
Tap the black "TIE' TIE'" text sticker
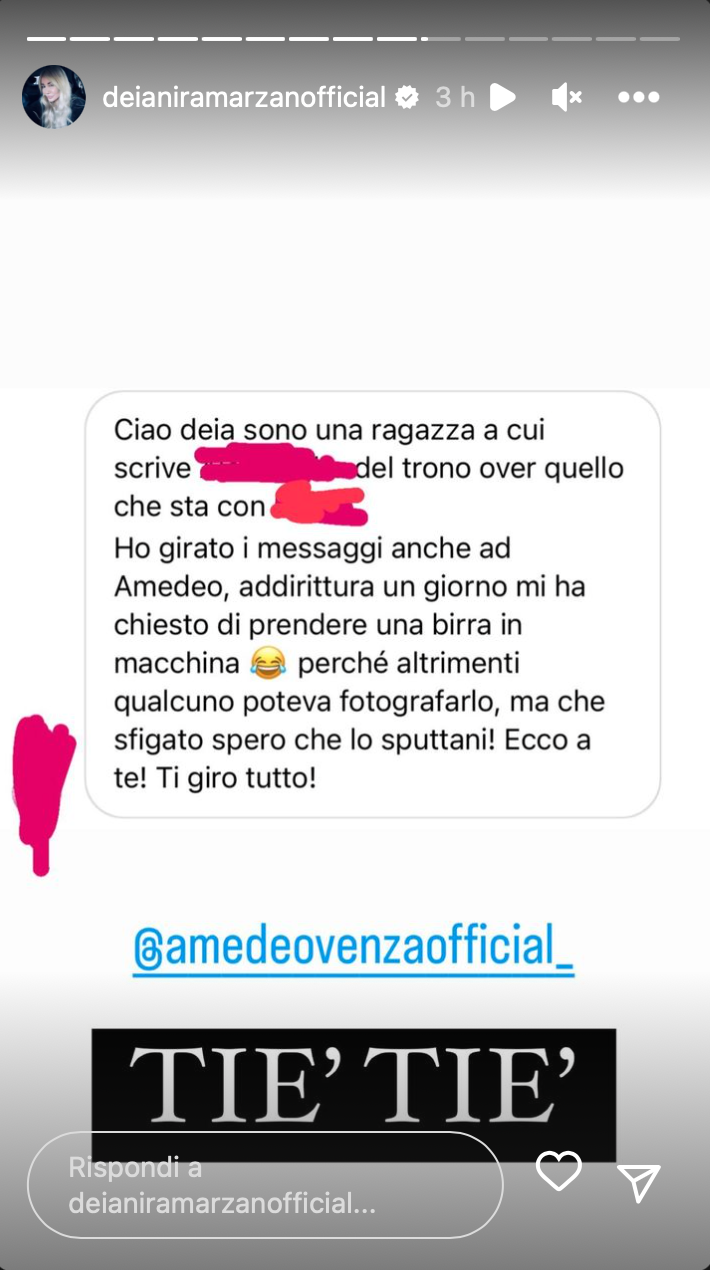(x=354, y=1094)
